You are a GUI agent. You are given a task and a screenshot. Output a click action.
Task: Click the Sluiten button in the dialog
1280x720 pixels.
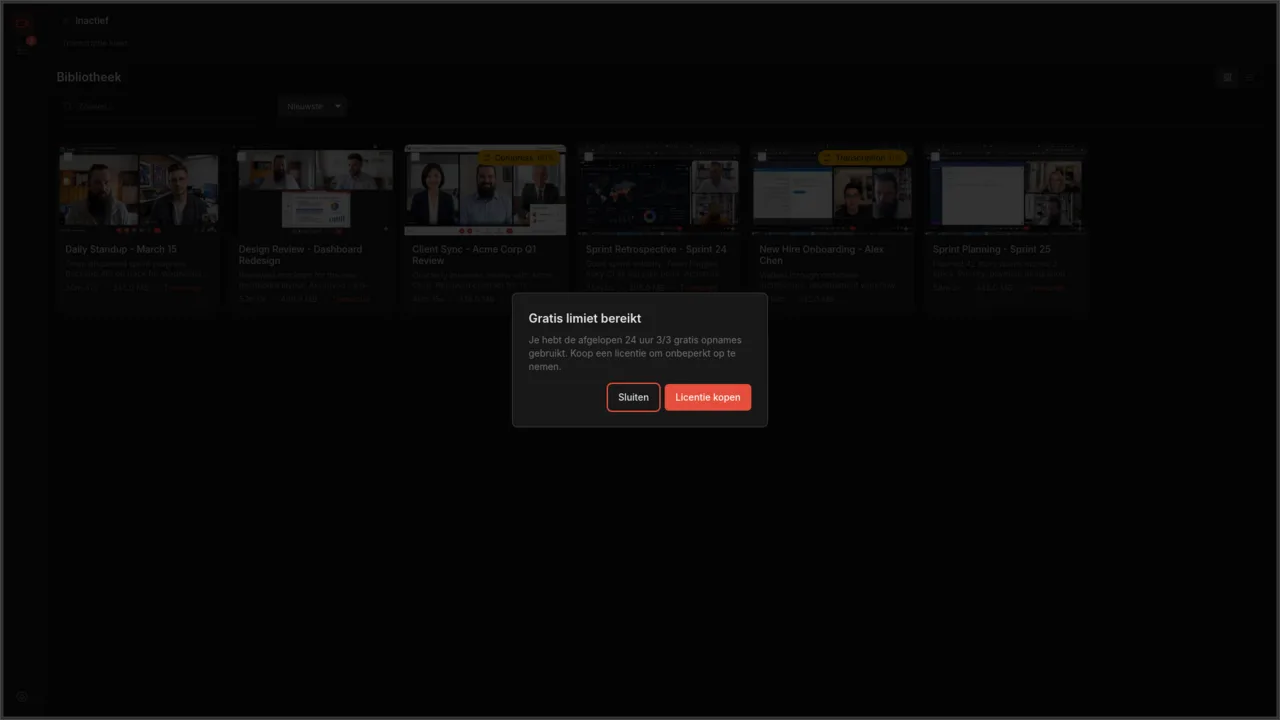pyautogui.click(x=633, y=397)
